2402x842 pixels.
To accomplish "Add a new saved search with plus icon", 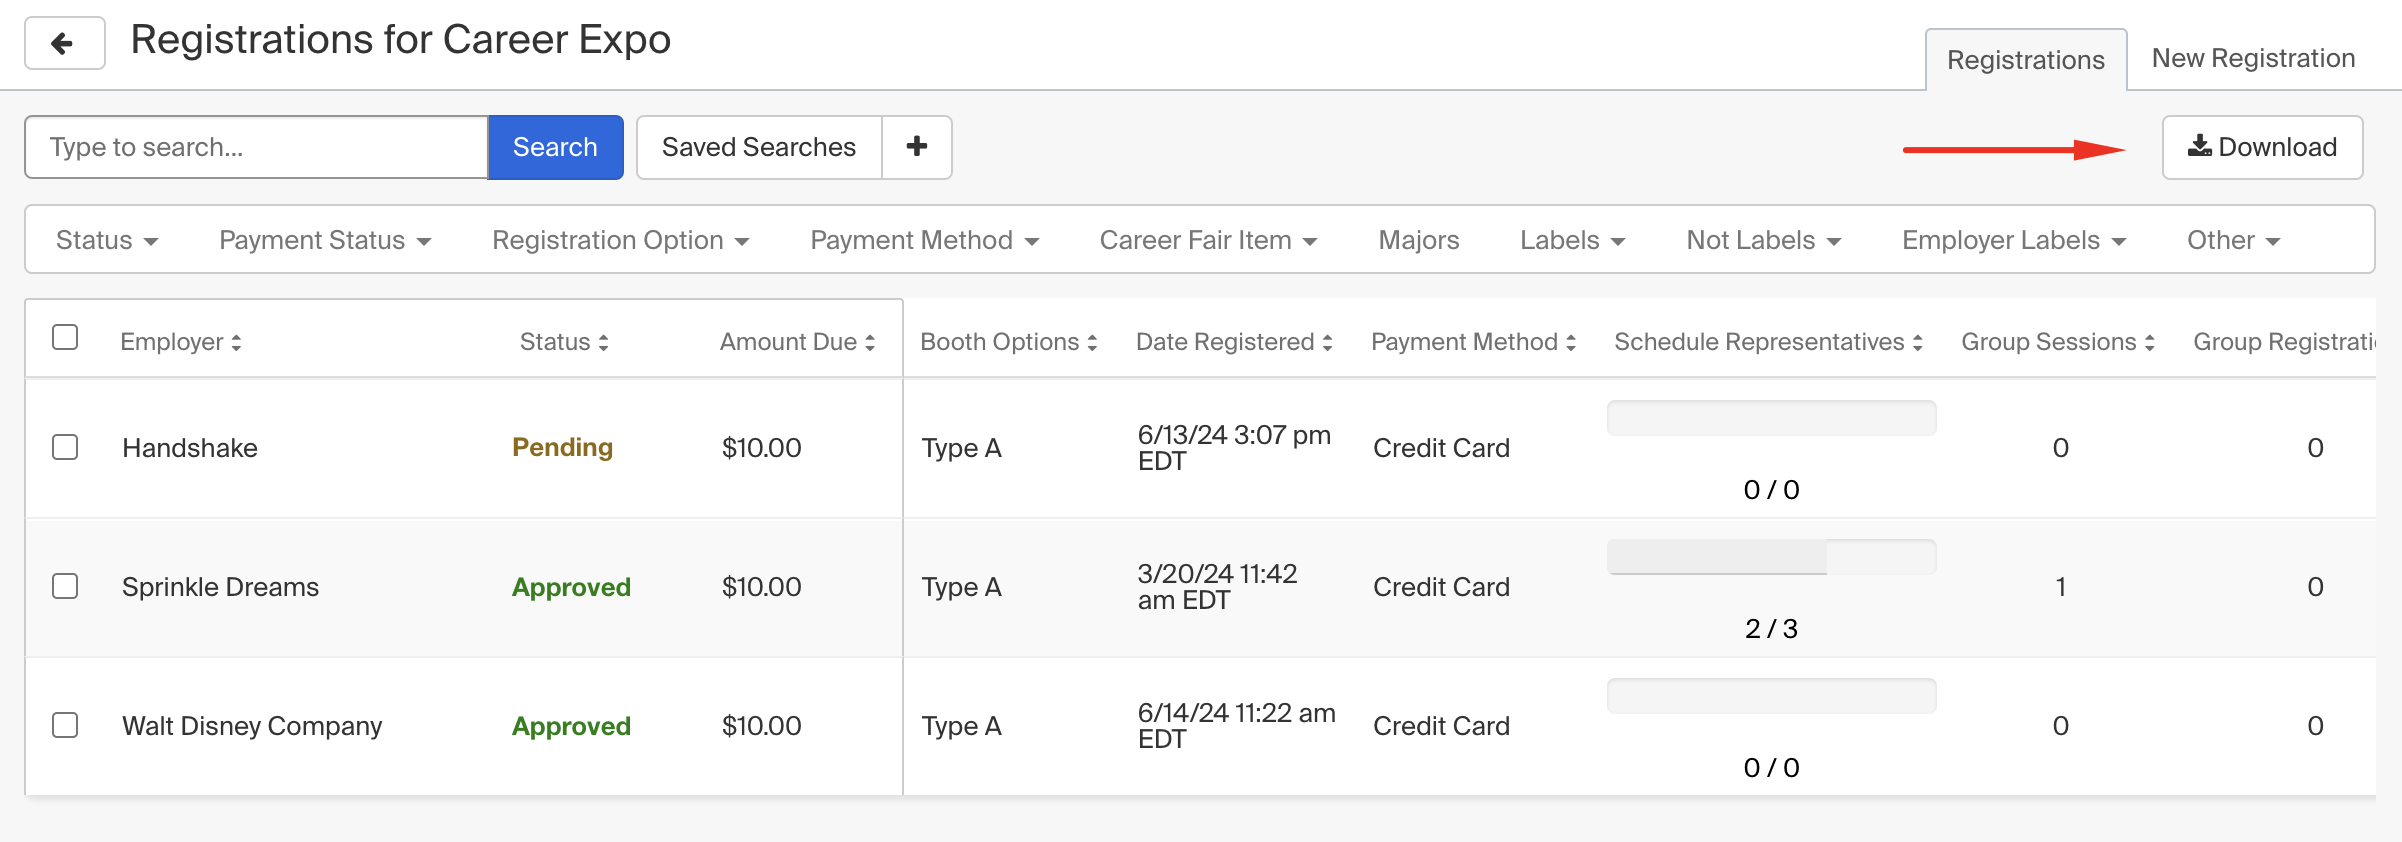I will tap(917, 147).
